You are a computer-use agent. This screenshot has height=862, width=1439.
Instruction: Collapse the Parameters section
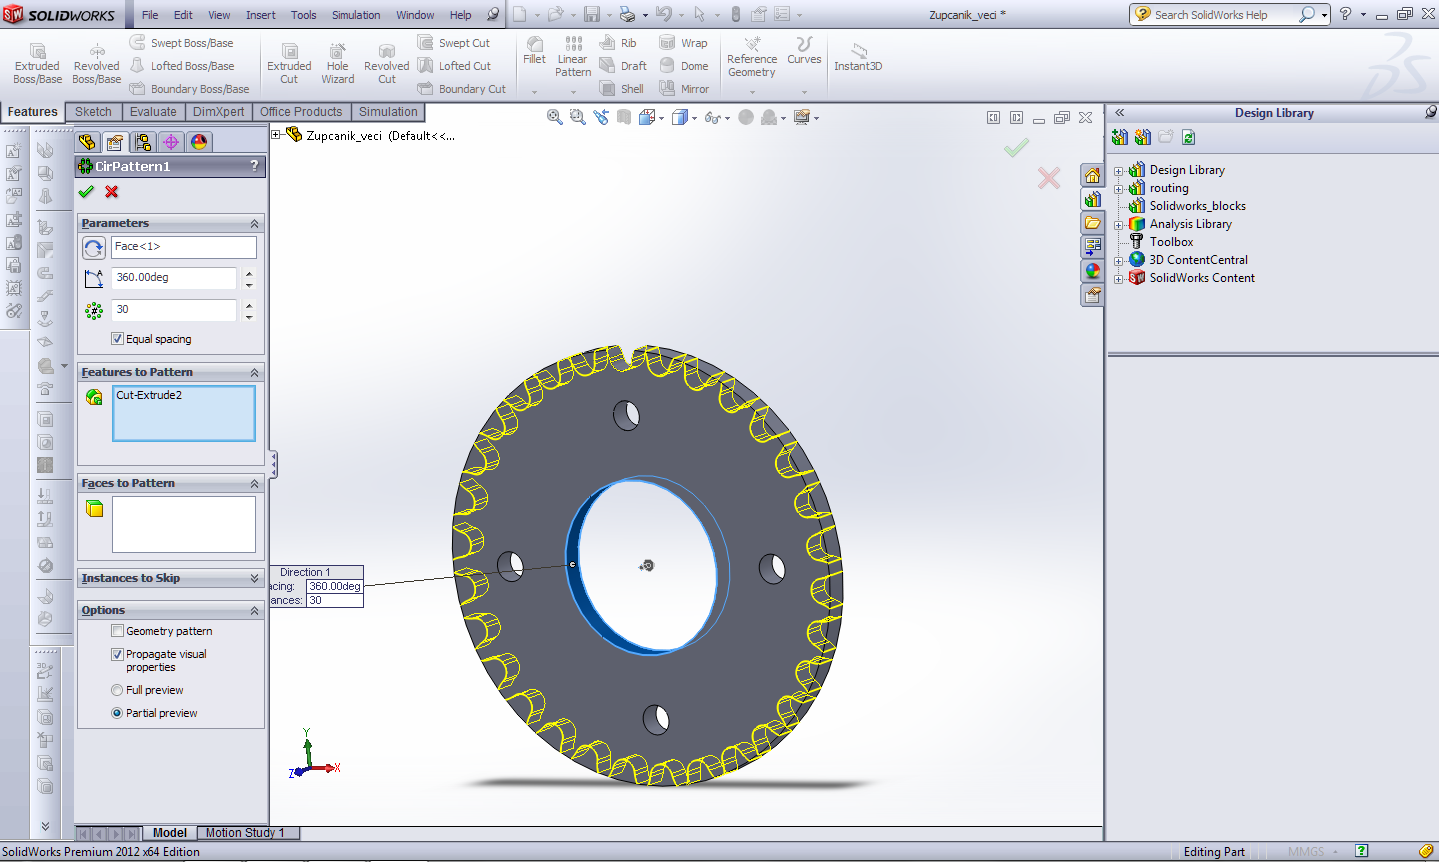(254, 223)
